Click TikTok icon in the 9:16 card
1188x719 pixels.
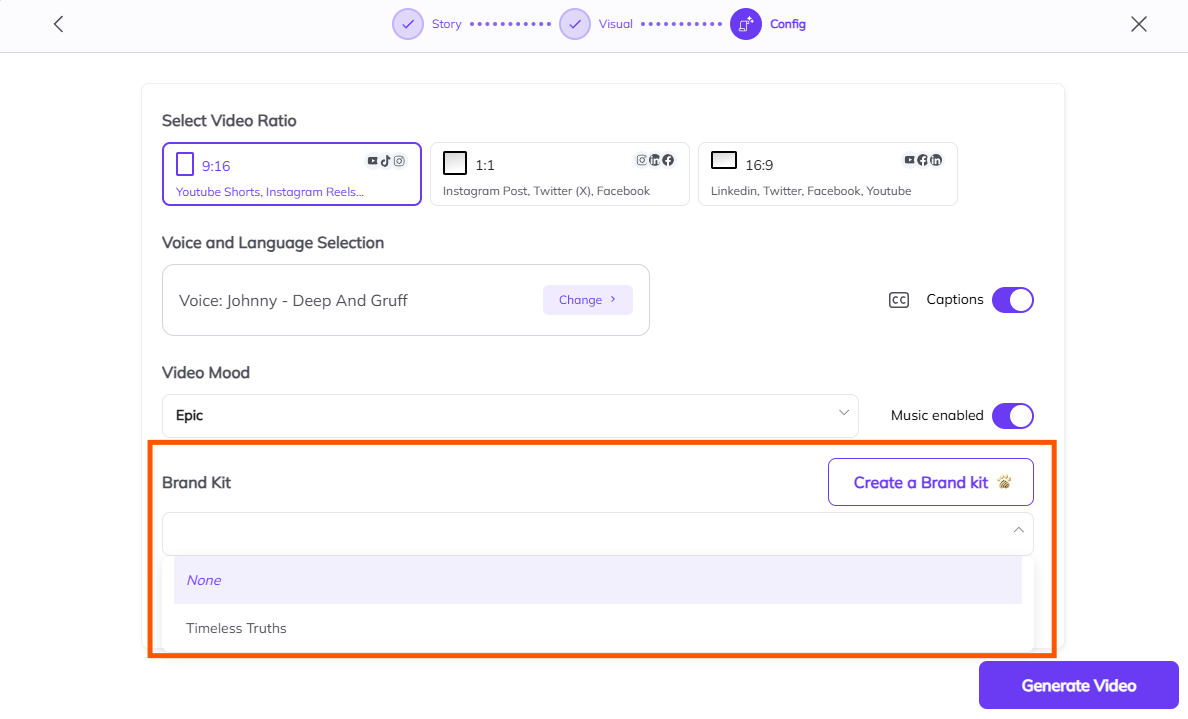(386, 161)
